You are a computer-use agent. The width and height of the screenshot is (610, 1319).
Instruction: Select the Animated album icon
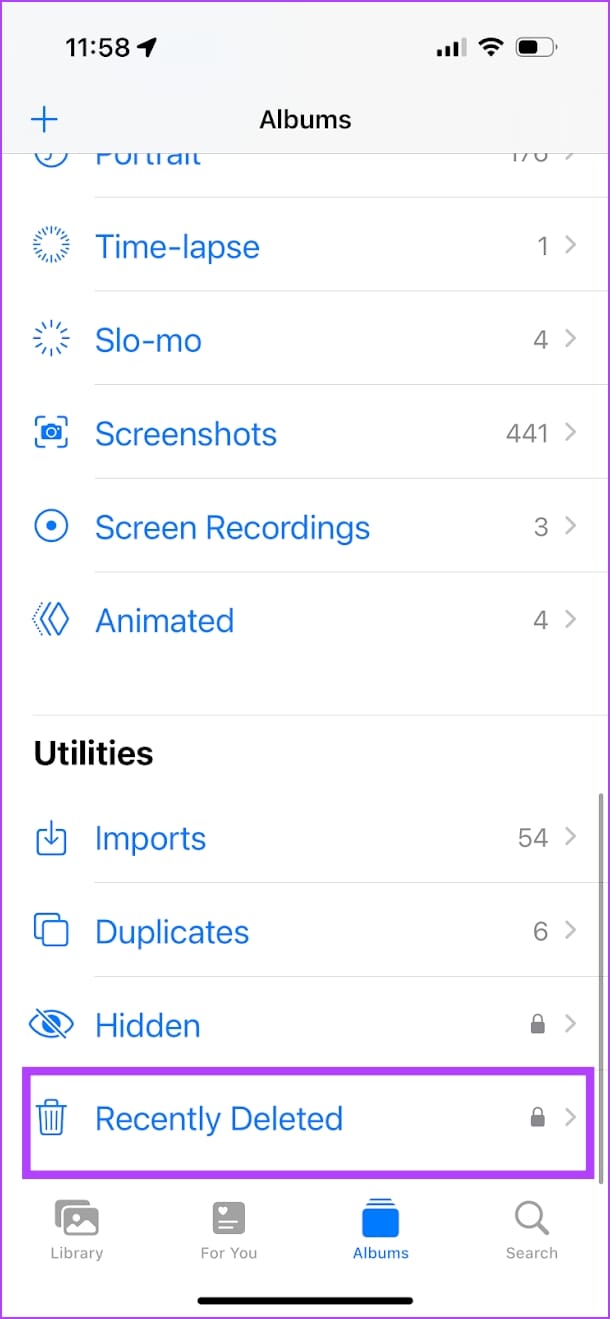[51, 619]
